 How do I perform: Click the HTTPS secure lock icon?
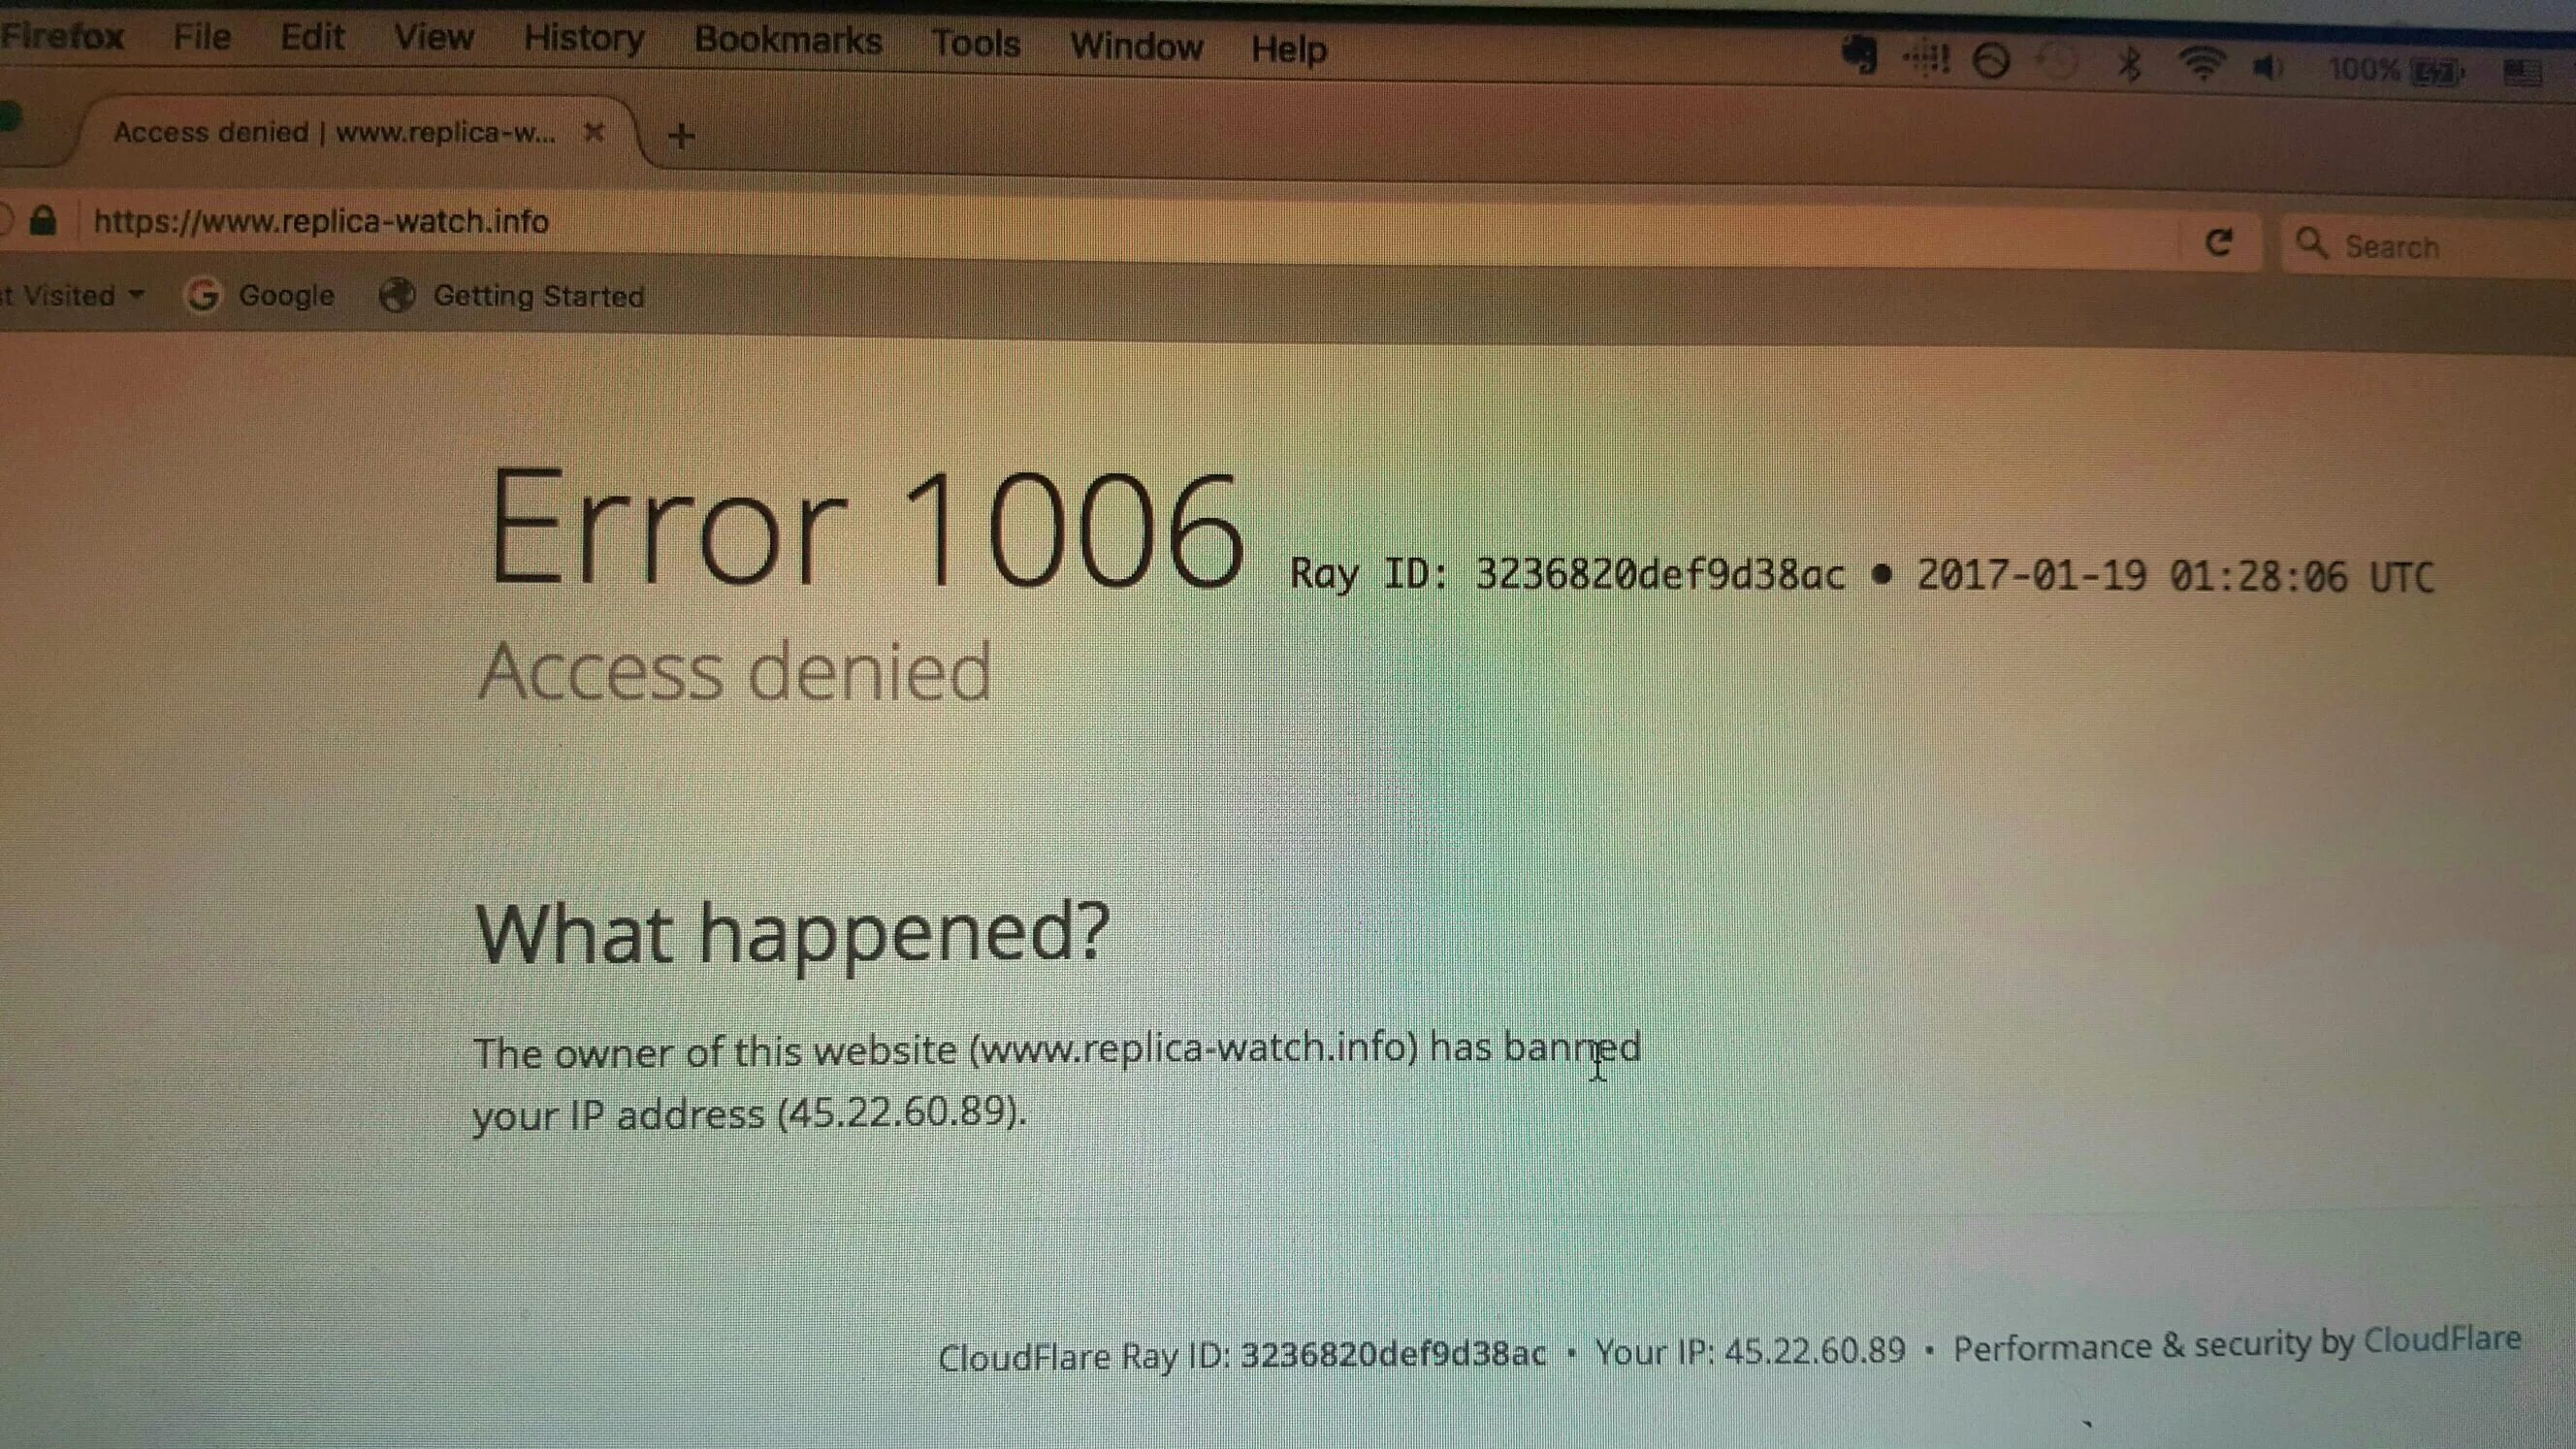pos(45,219)
